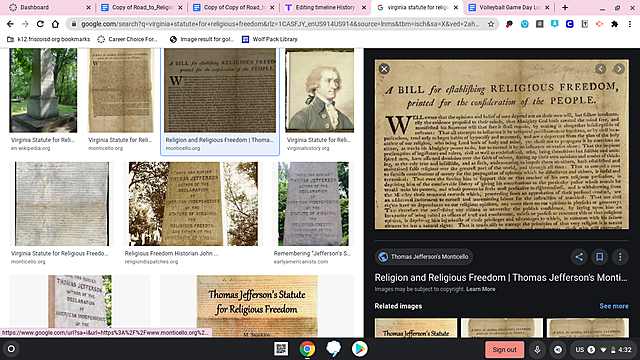
Task: Click the microphone dictation icon
Action: 537,350
